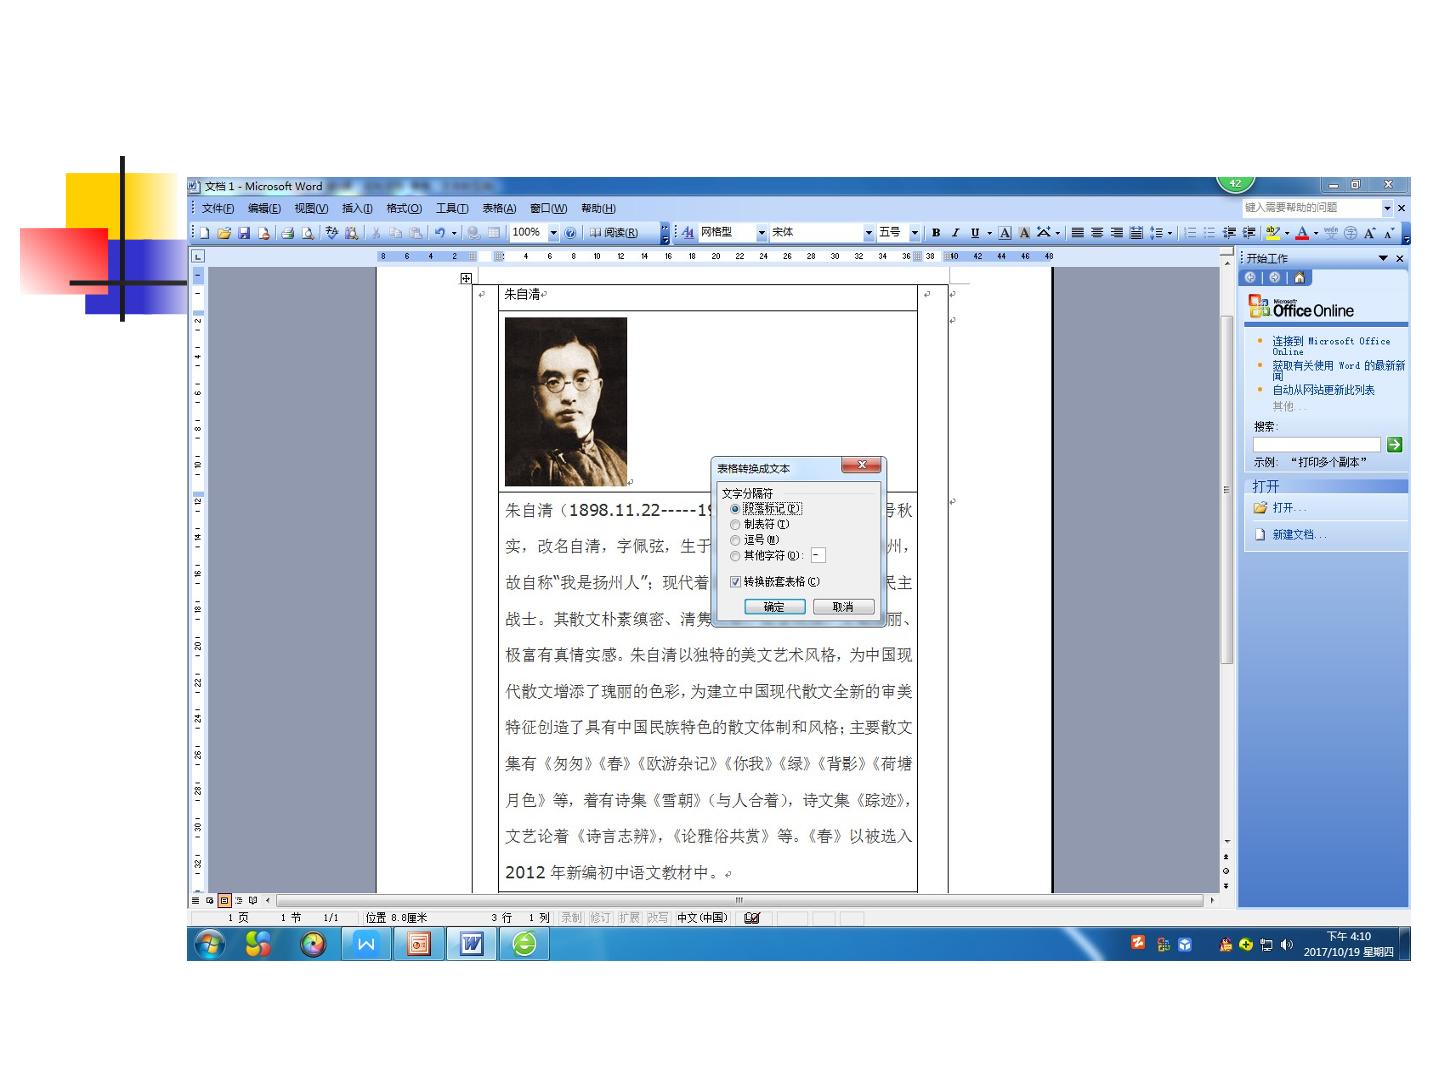
Task: Apply yellow highlight color to text
Action: [x=1273, y=233]
